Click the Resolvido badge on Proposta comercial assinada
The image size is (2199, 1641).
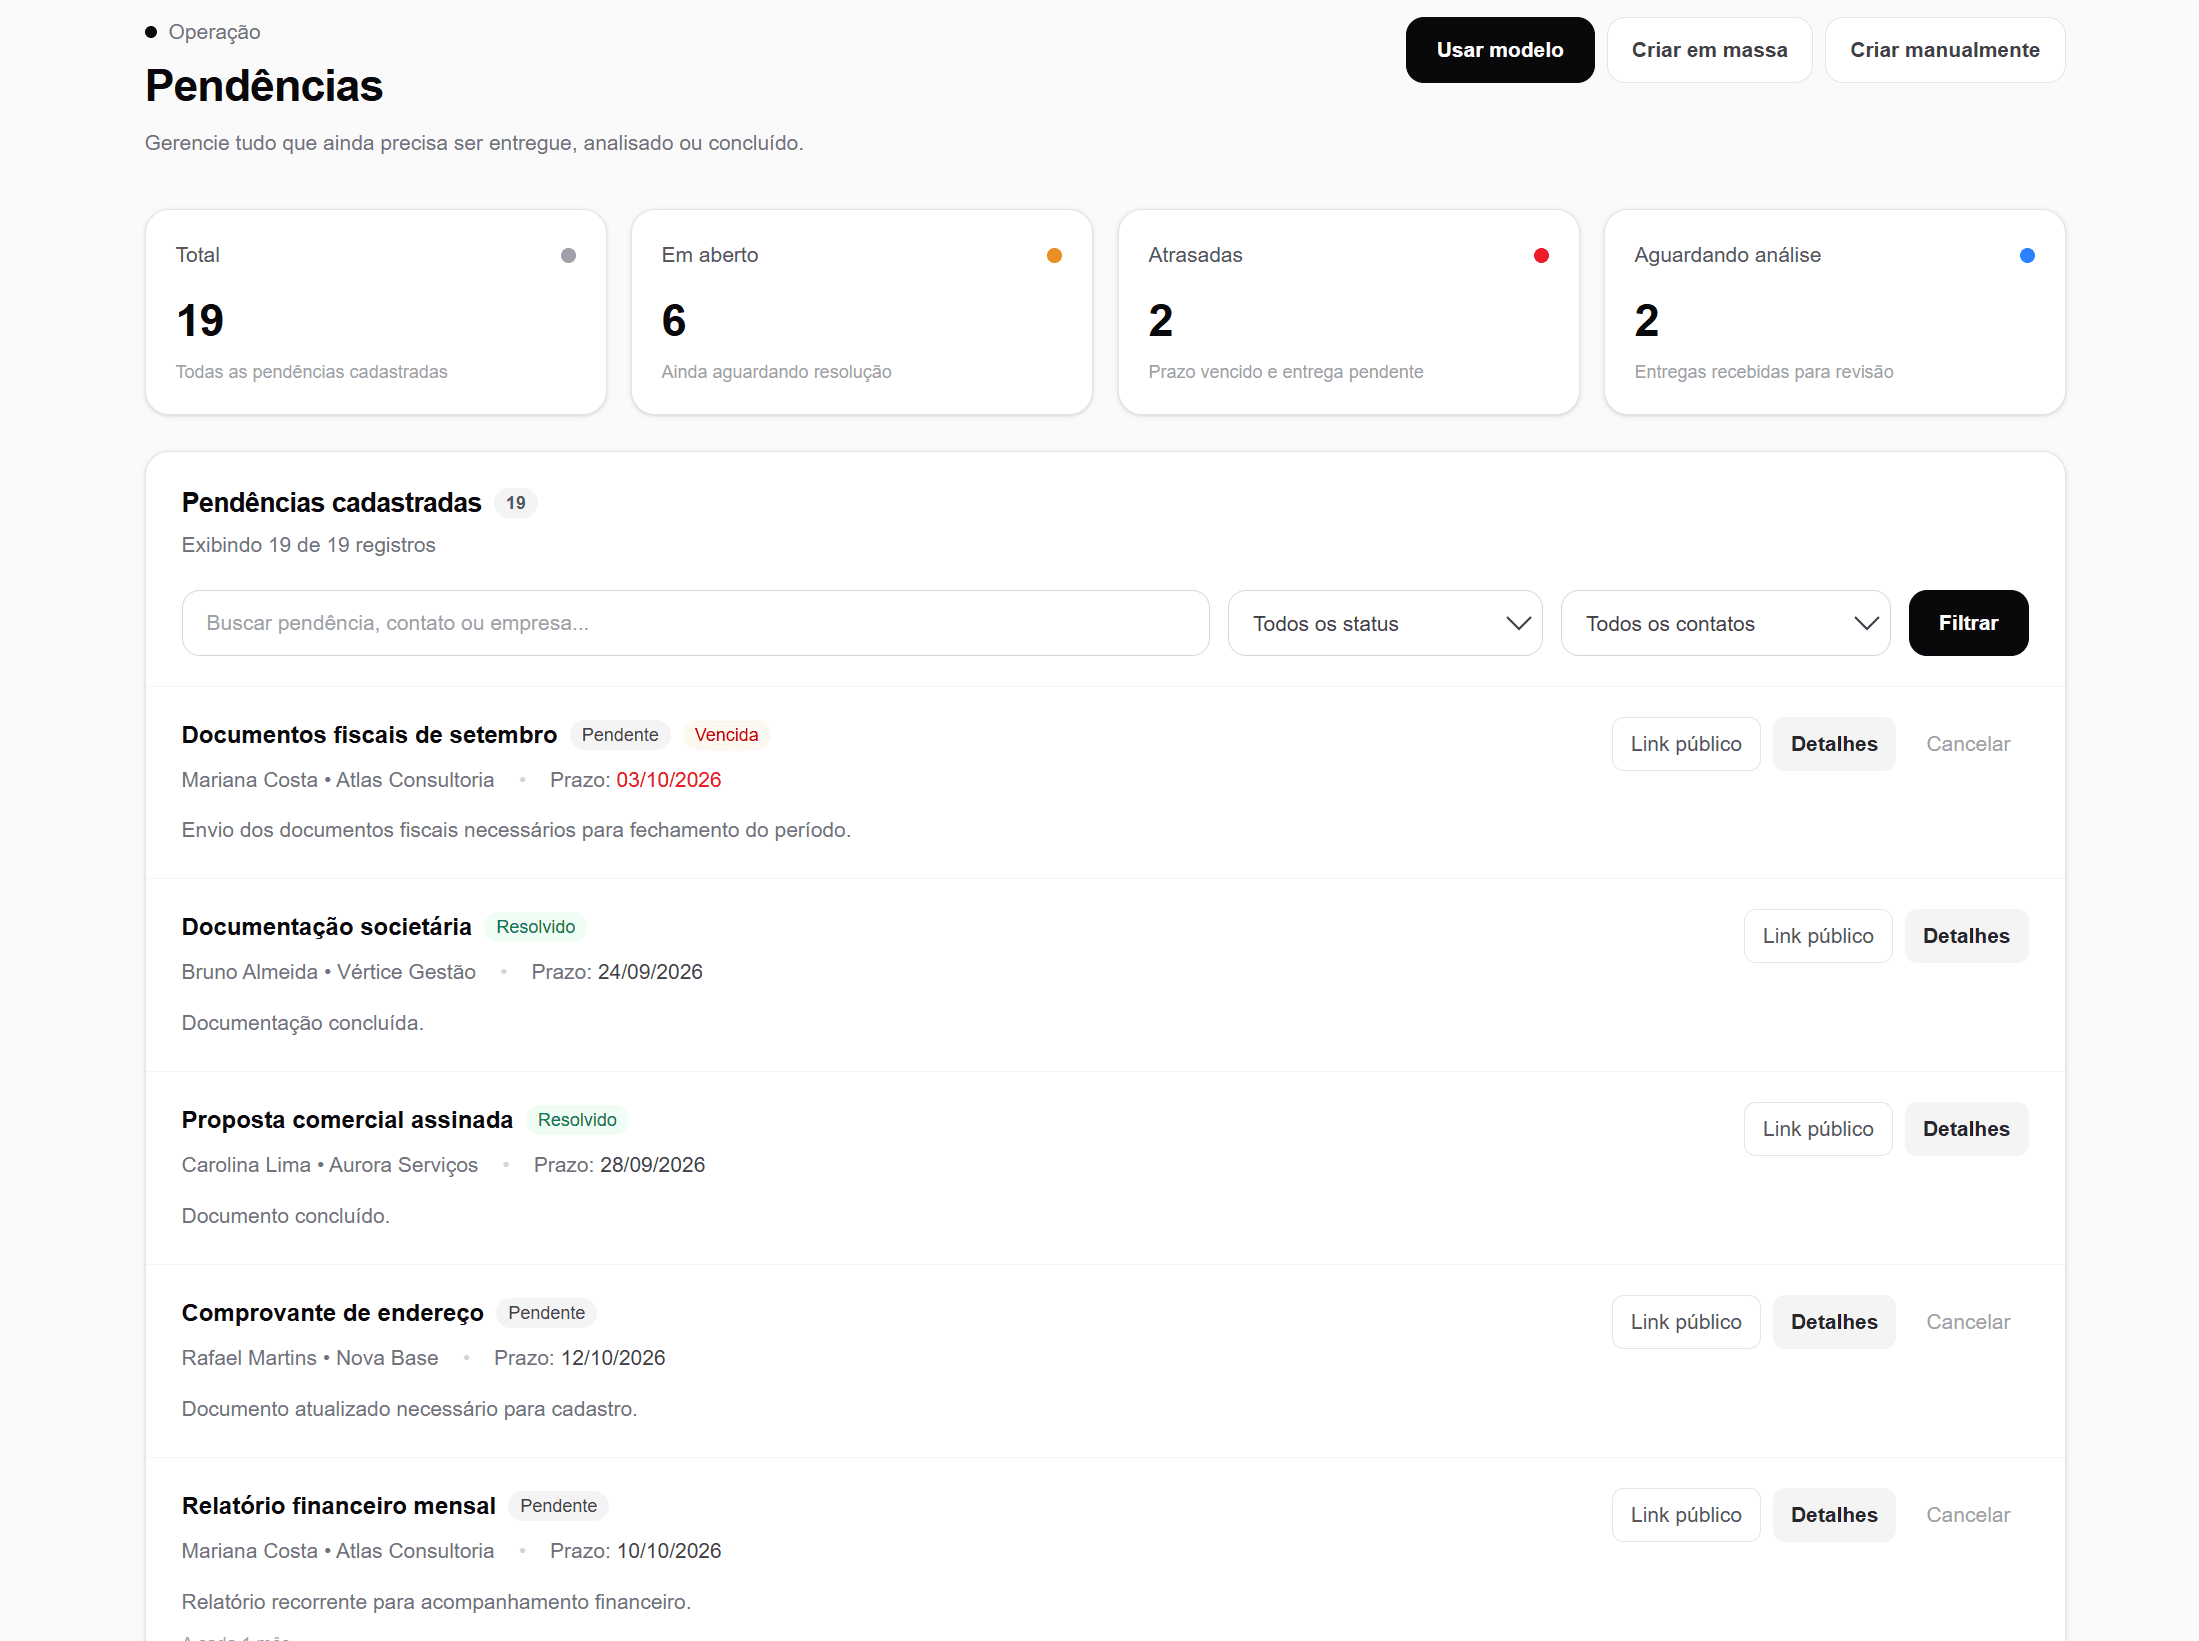577,1120
